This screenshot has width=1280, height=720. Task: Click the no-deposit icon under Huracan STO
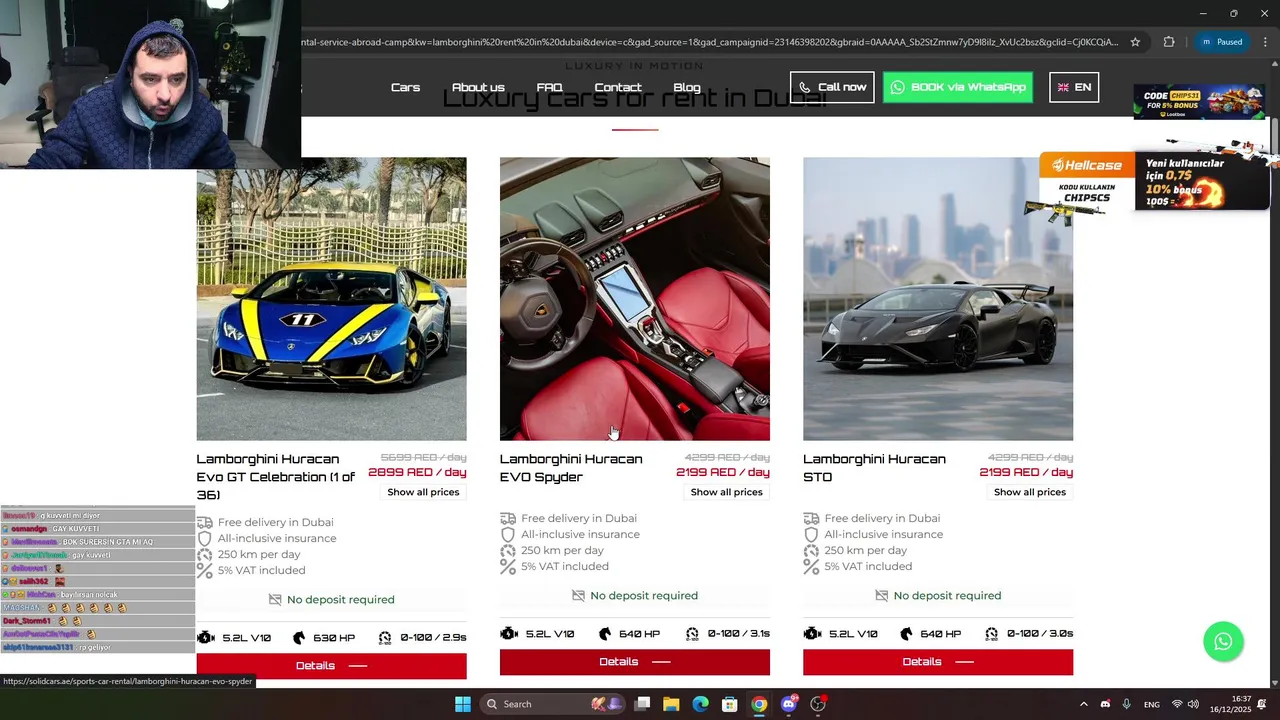881,595
